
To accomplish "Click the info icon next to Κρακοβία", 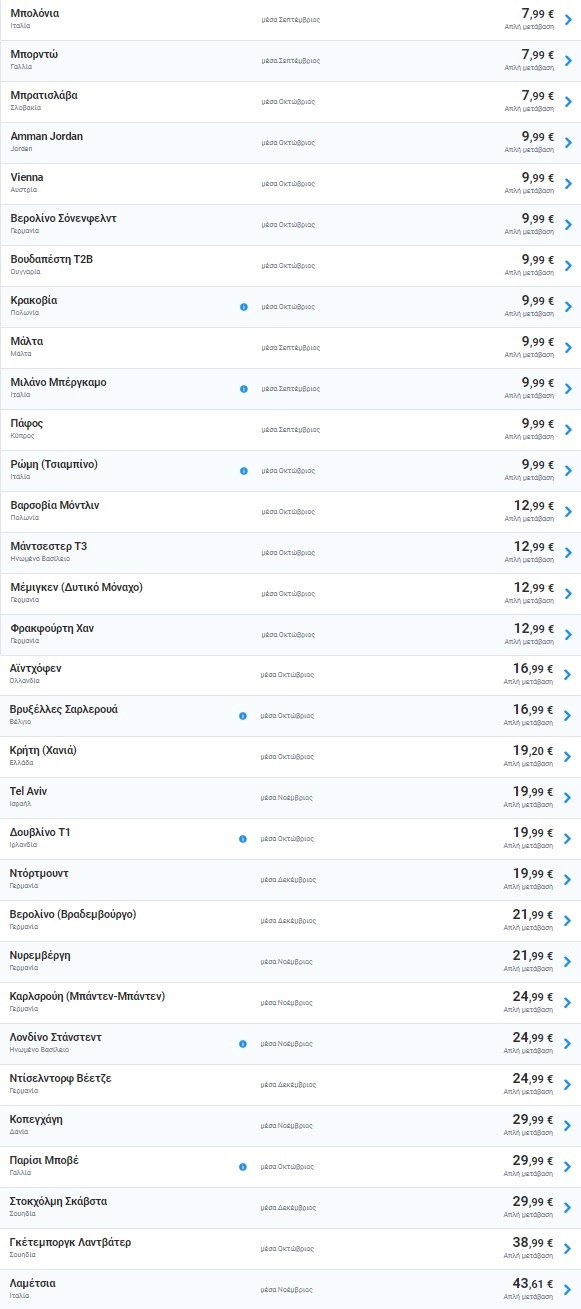I will point(243,306).
